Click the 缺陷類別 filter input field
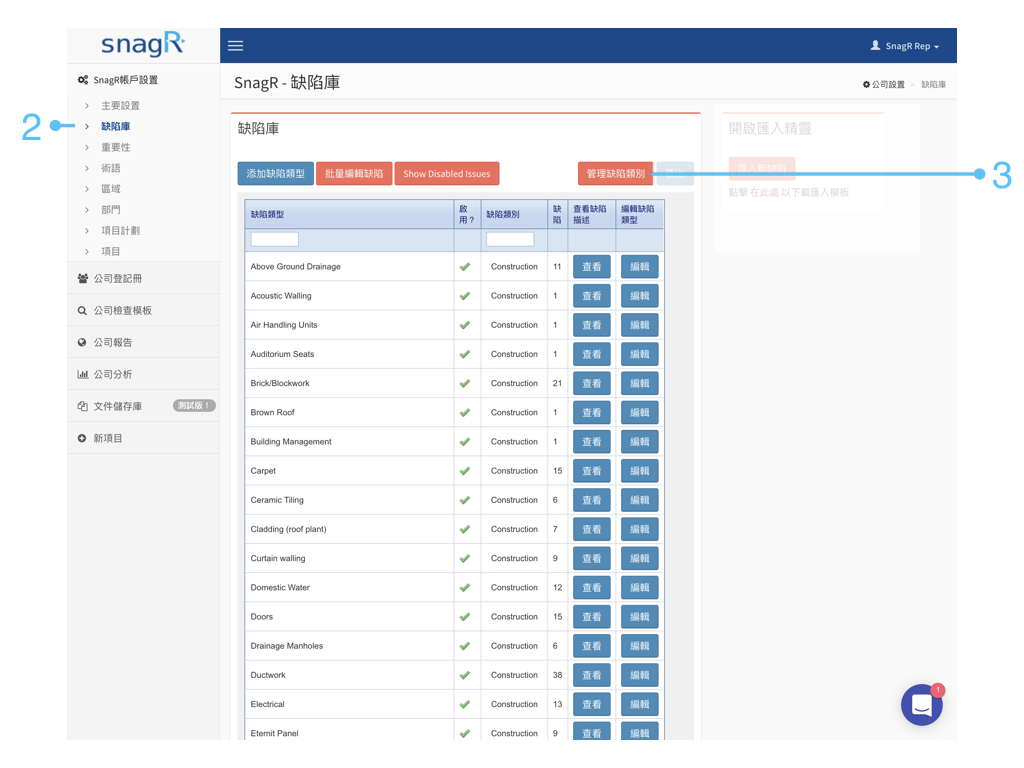The height and width of the screenshot is (768, 1024). coord(510,239)
